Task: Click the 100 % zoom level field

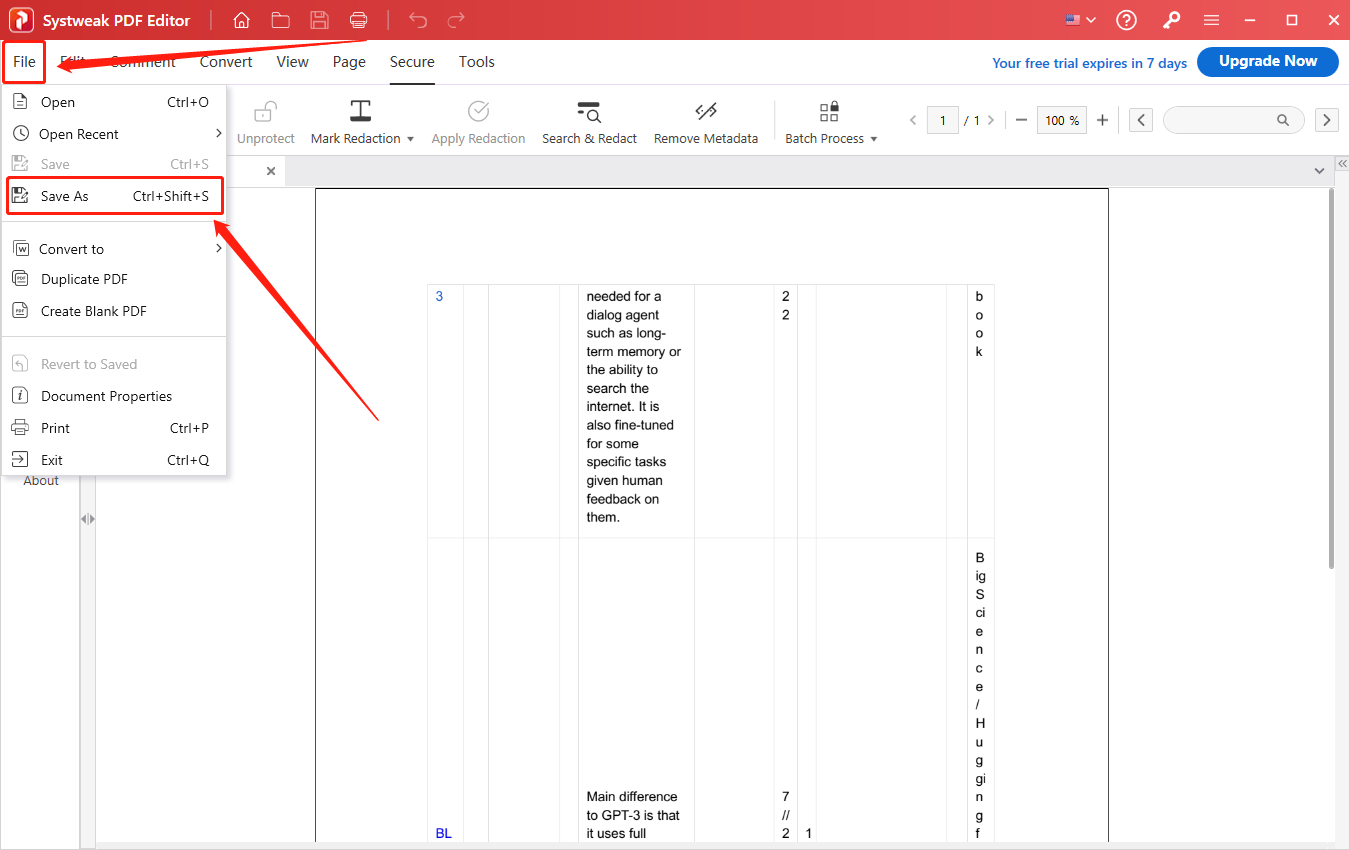Action: [1062, 120]
